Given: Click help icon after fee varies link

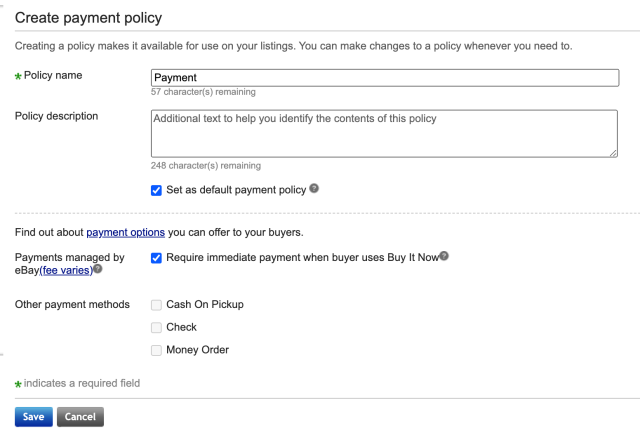Looking at the screenshot, I should (97, 269).
